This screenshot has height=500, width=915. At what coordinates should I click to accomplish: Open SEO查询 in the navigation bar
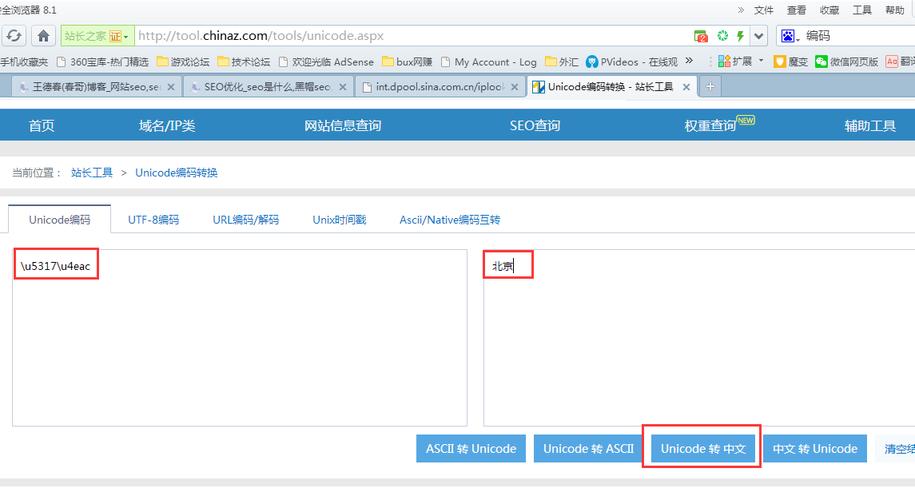pyautogui.click(x=535, y=125)
